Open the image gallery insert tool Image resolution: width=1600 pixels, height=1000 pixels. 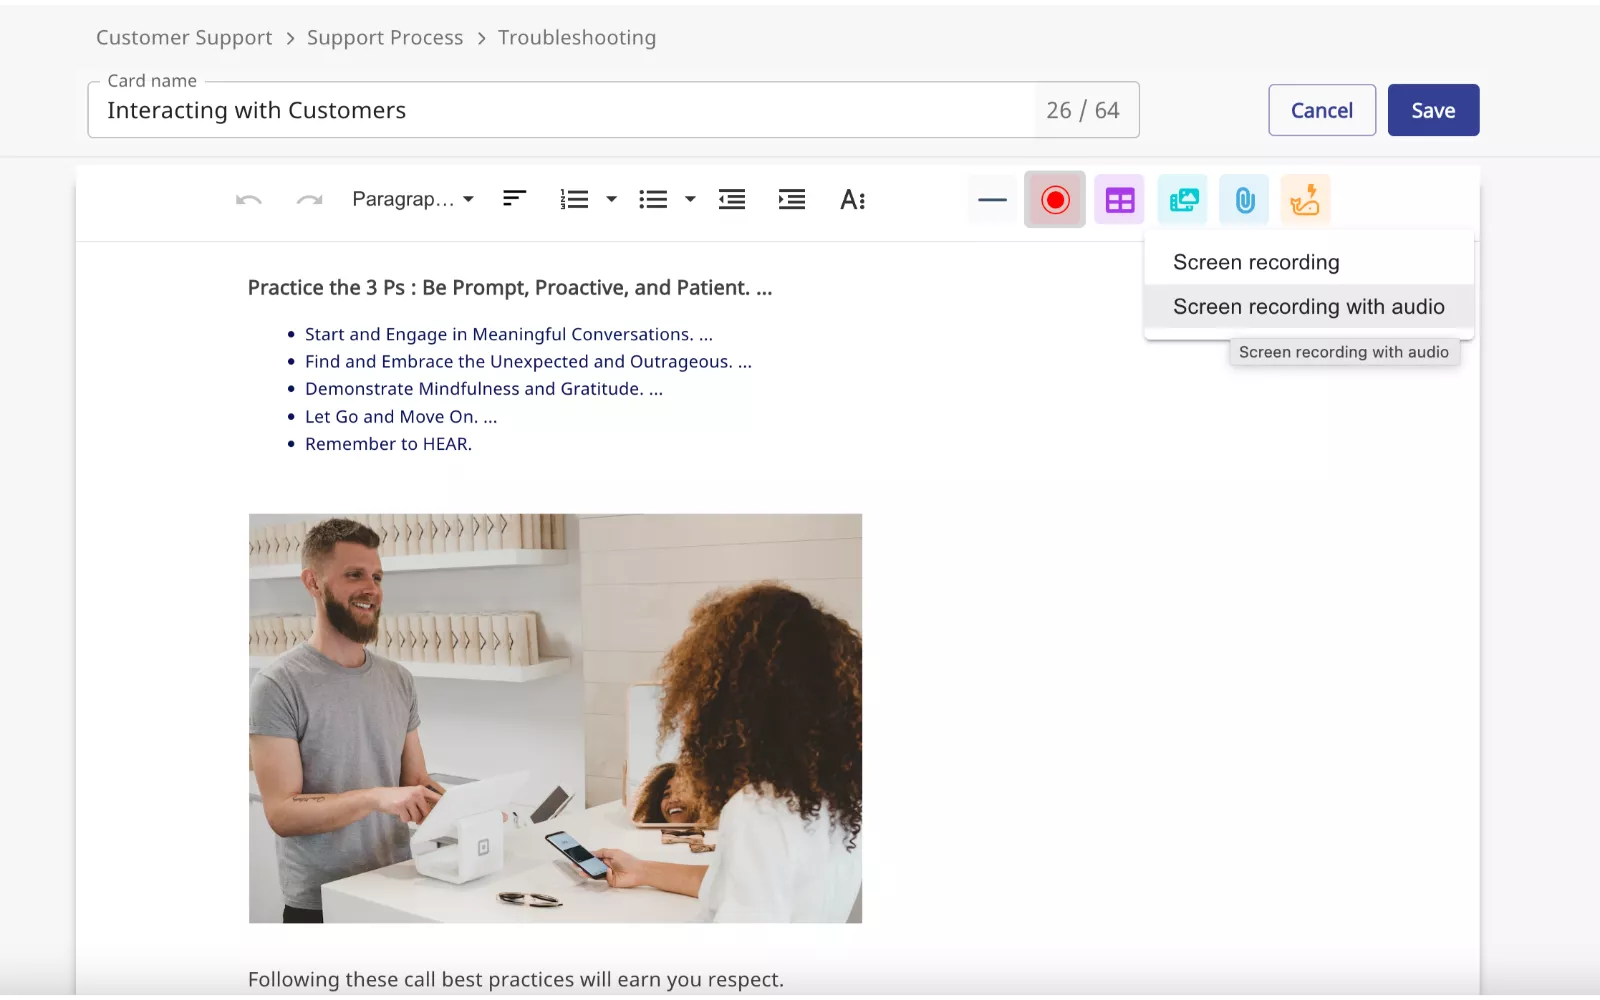(1183, 200)
